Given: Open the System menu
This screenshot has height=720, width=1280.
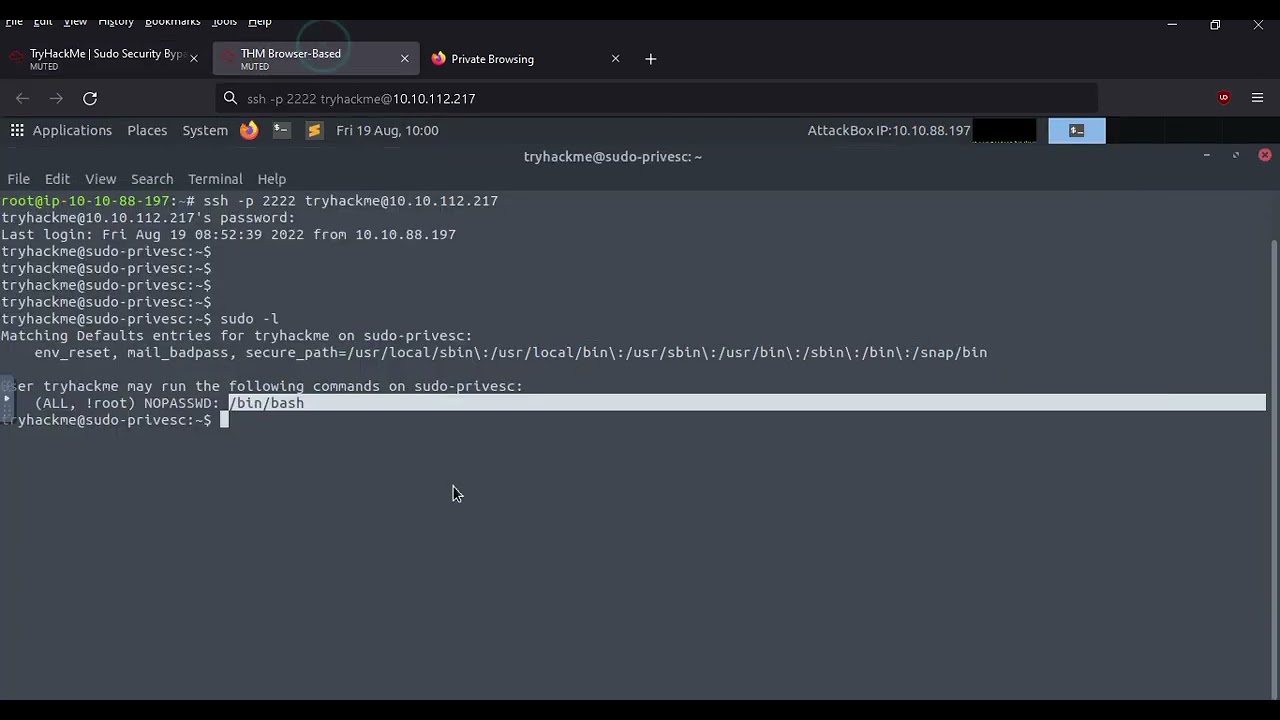Looking at the screenshot, I should 205,130.
